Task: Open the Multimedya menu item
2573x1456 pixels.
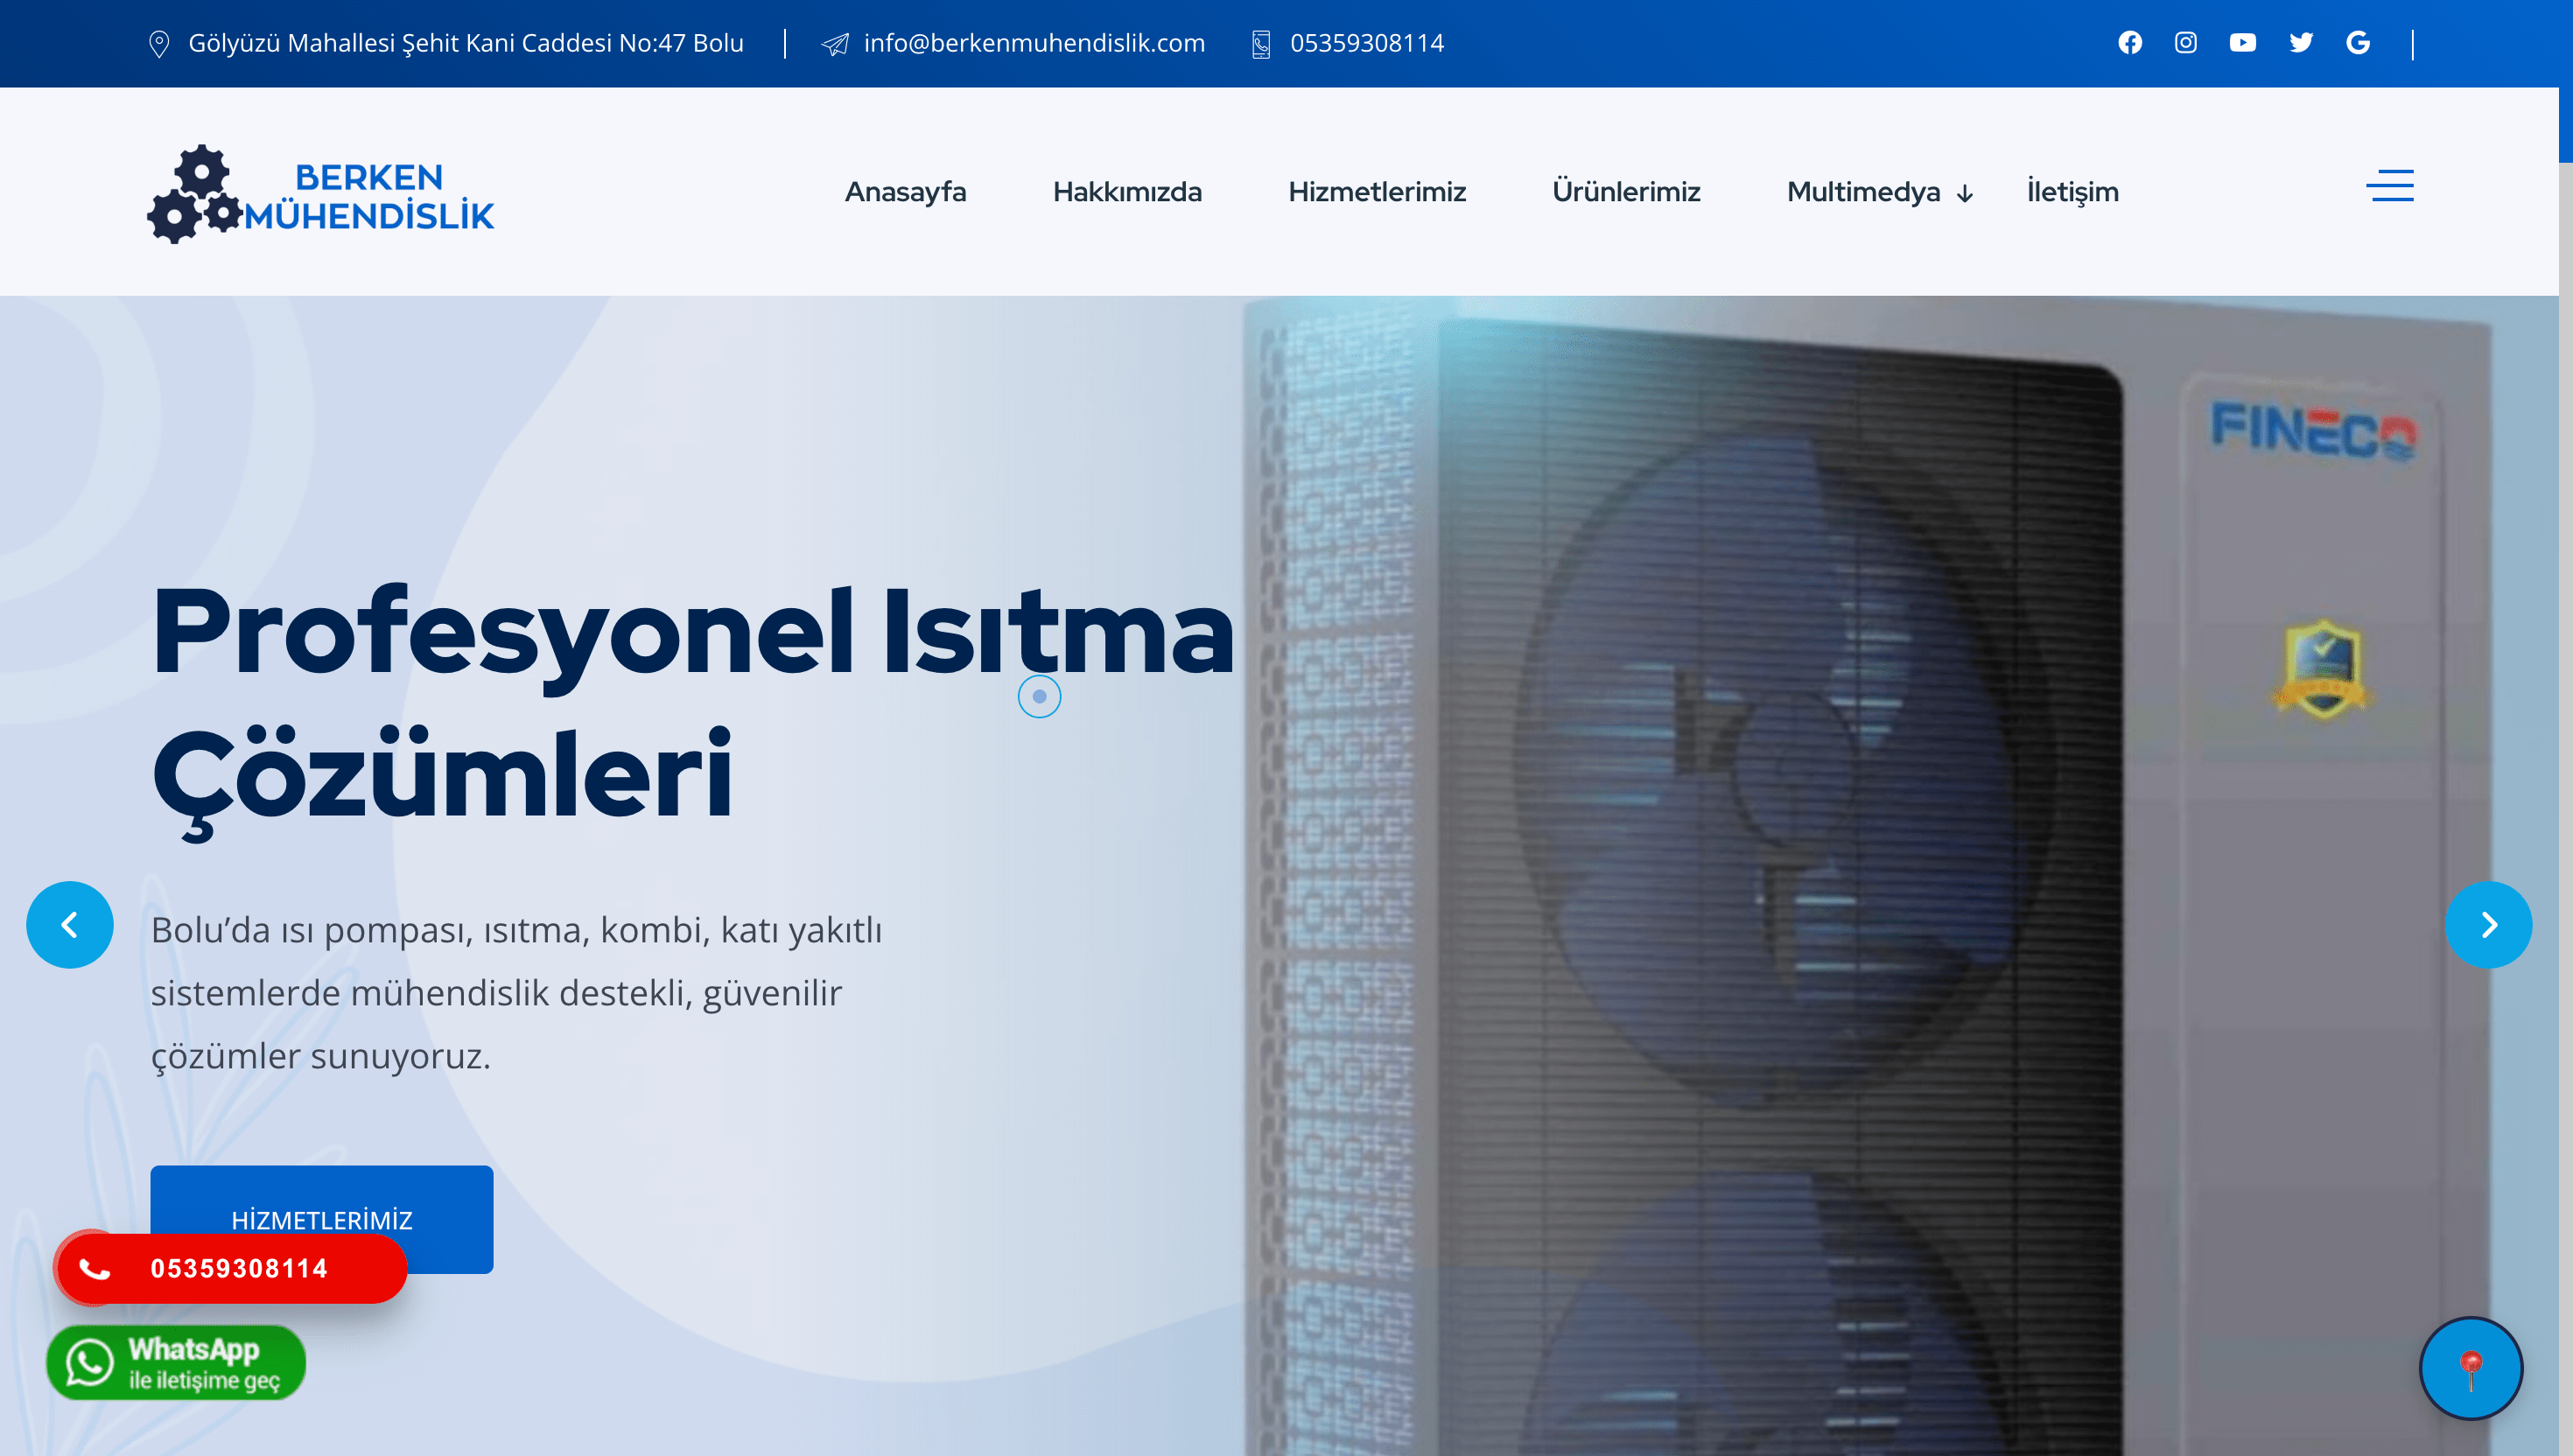Action: (1864, 192)
